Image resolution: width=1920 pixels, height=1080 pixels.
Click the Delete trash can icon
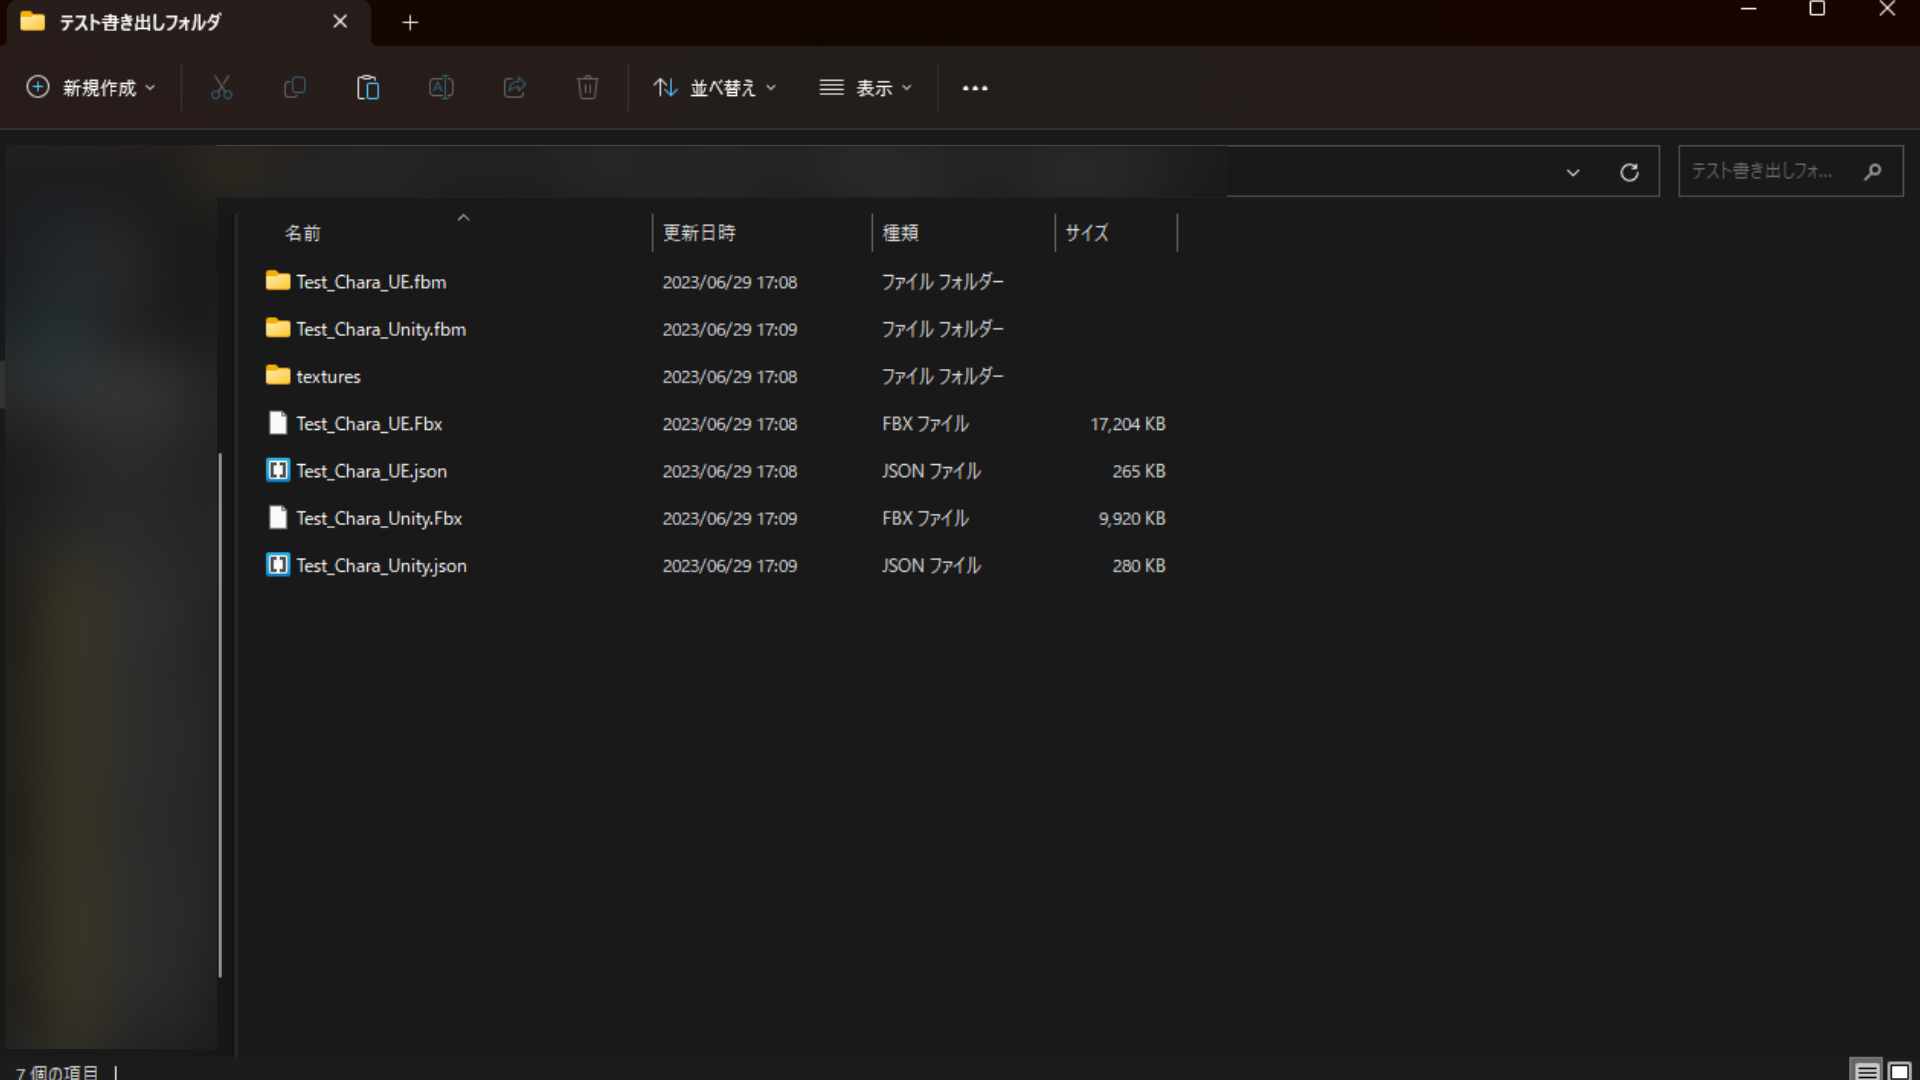tap(587, 88)
